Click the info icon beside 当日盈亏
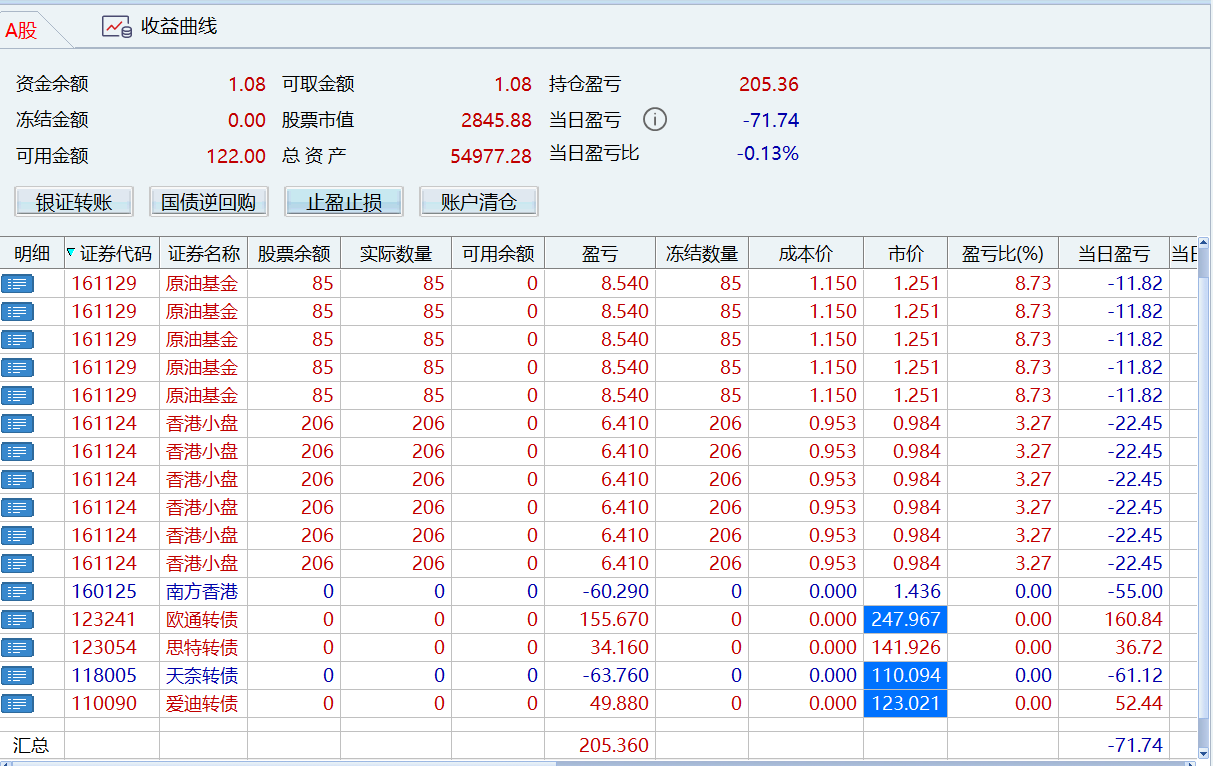The image size is (1213, 766). coord(654,120)
